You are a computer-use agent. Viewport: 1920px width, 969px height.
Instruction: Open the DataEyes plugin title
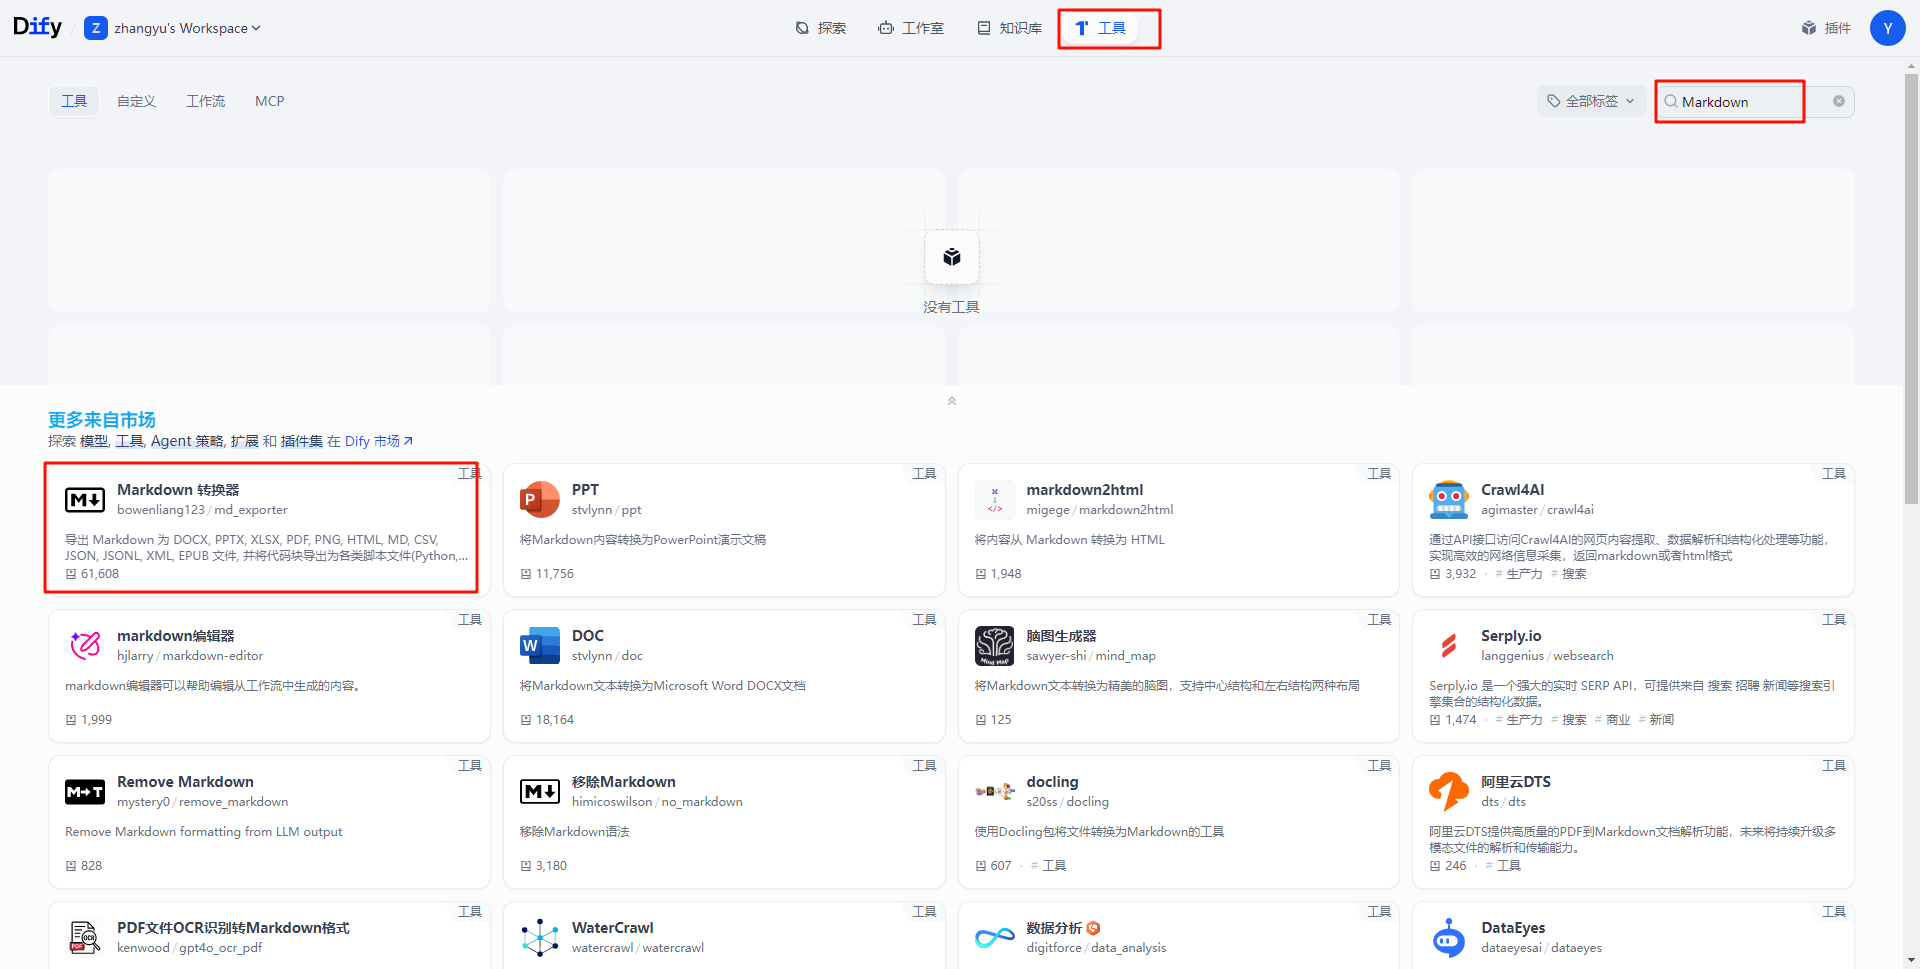click(1513, 928)
